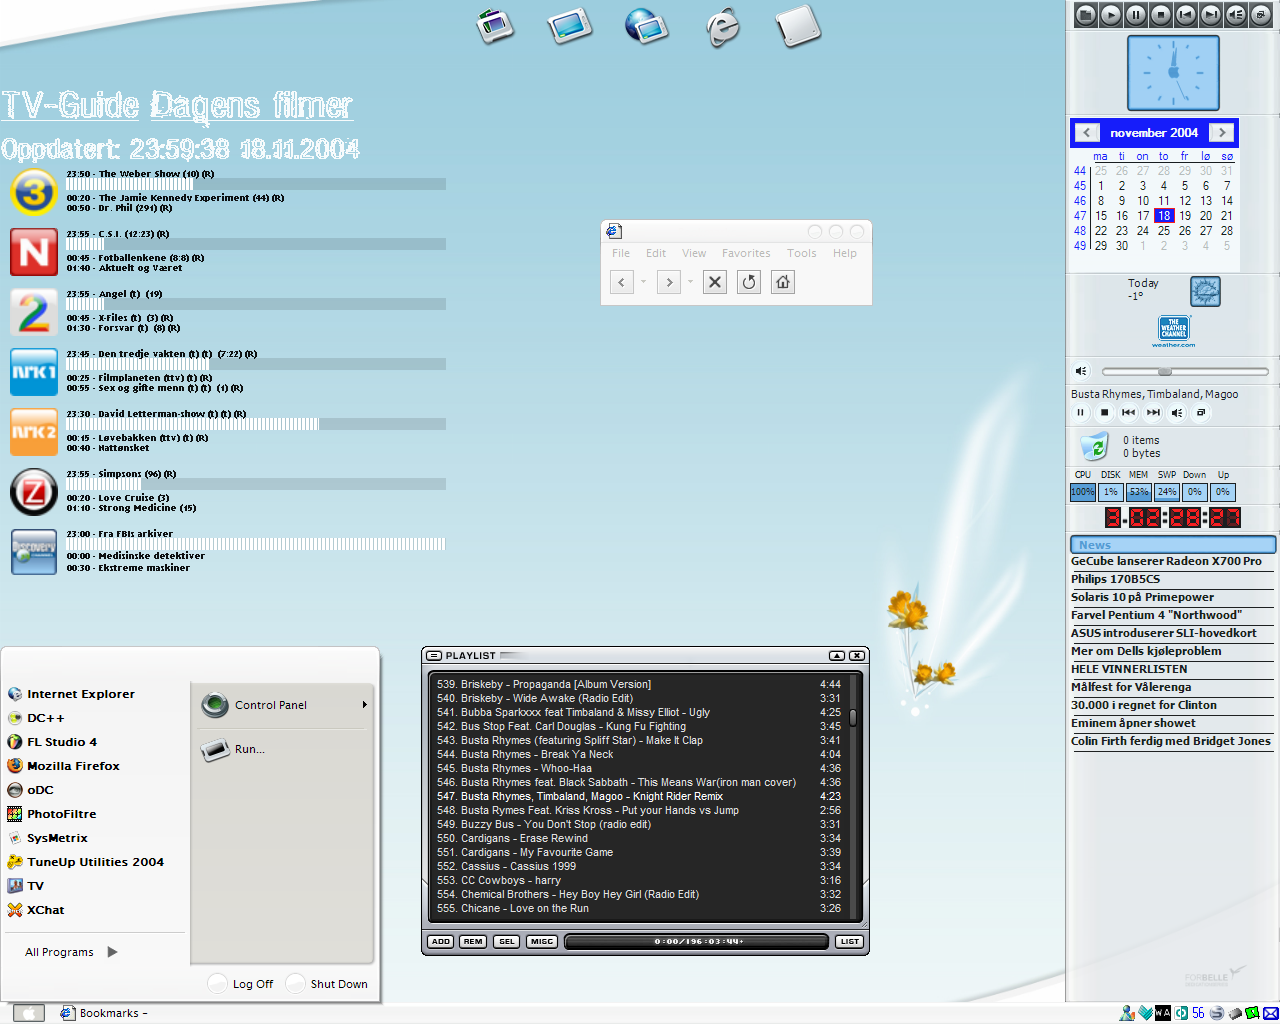Click SEL button in playlist
Viewport: 1280px width, 1024px height.
pyautogui.click(x=507, y=941)
